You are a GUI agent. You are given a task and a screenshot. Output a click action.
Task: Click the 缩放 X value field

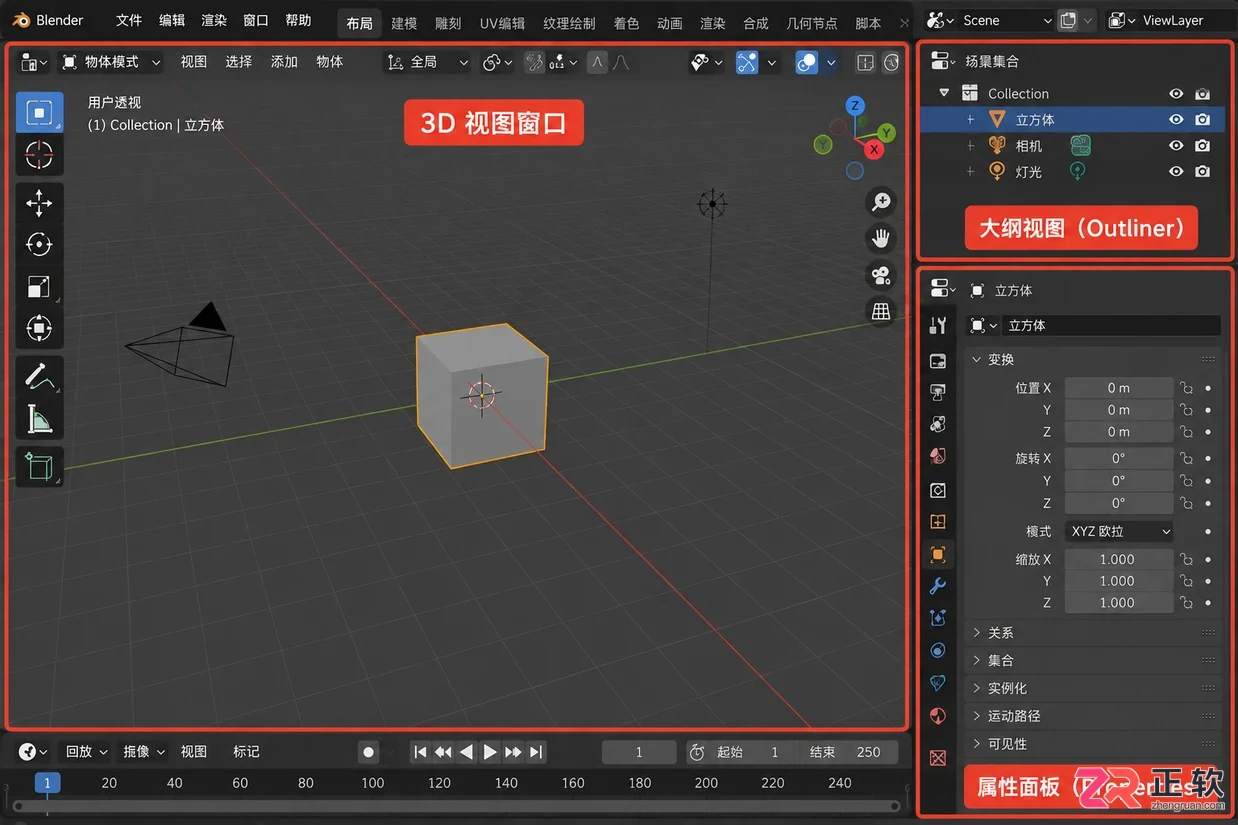1118,560
